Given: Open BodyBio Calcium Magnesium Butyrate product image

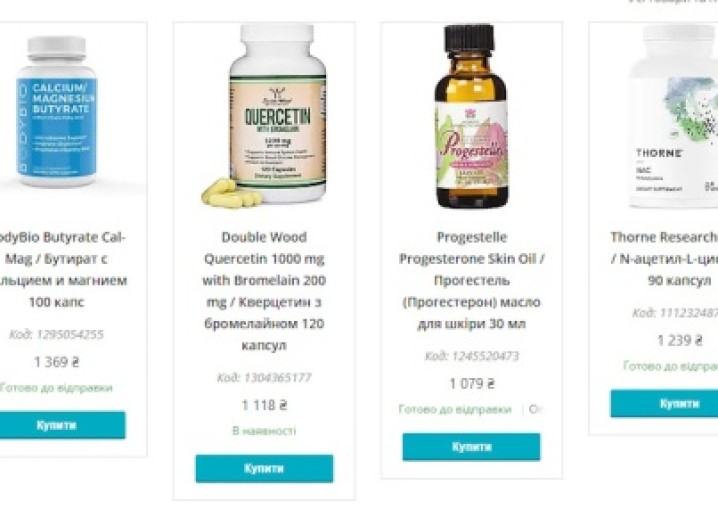Looking at the screenshot, I should tap(57, 112).
